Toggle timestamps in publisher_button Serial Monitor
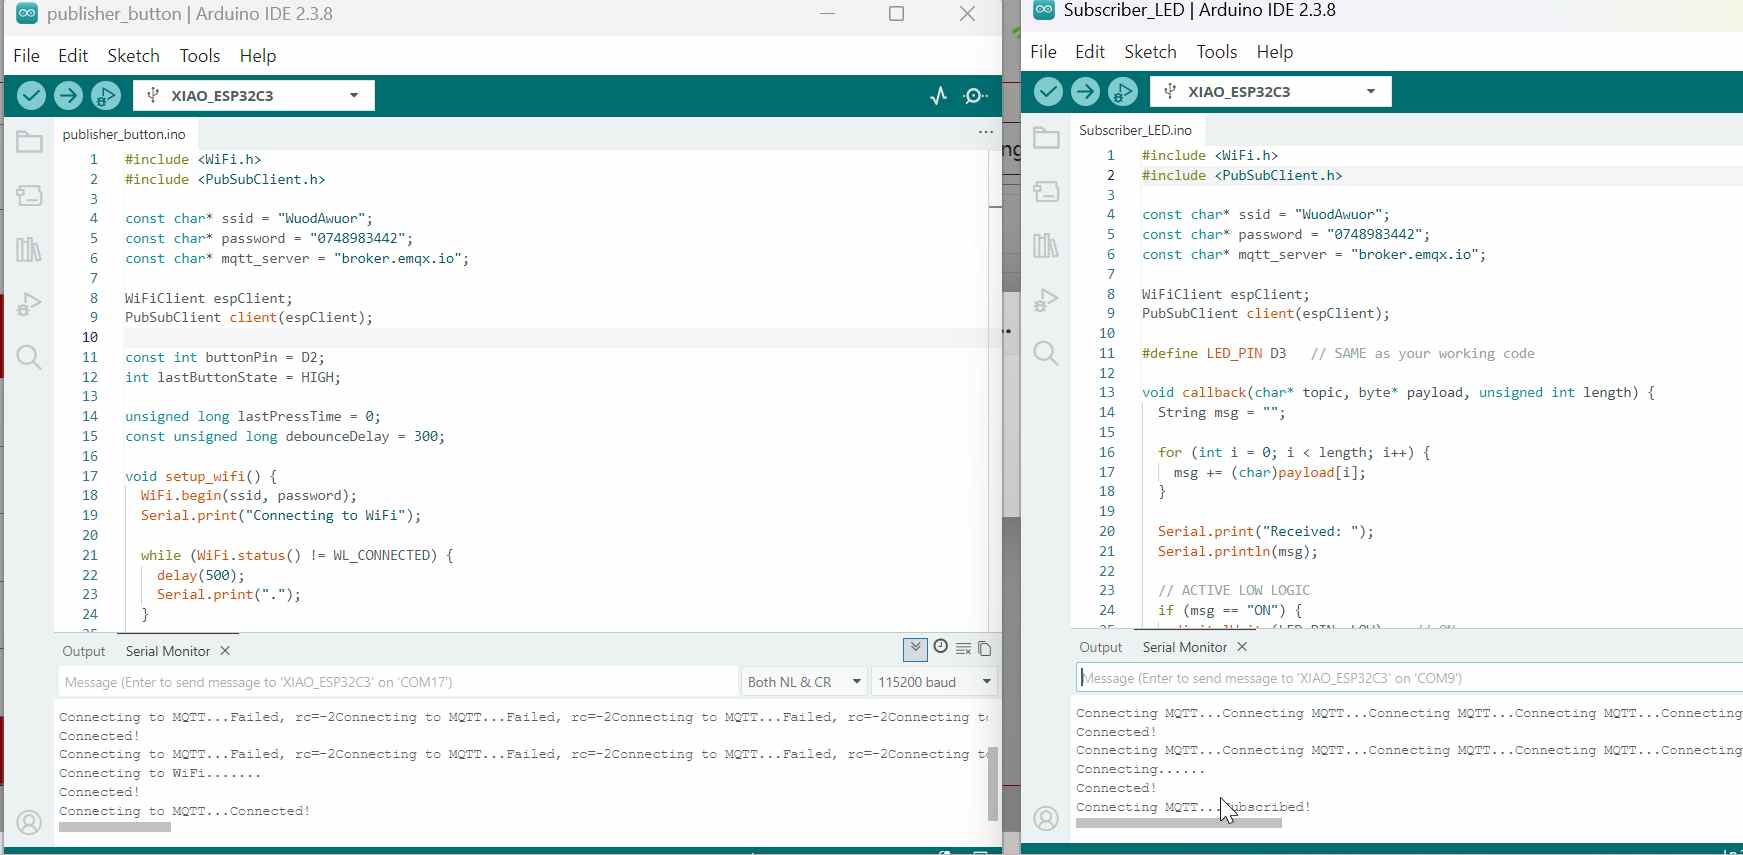This screenshot has width=1743, height=855. (x=940, y=648)
